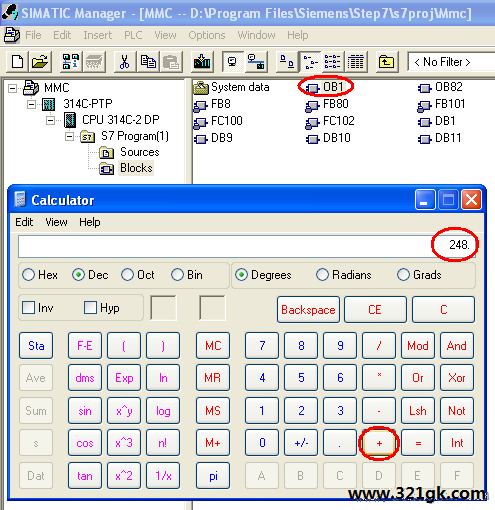Click the Open Project folder icon
Image resolution: width=495 pixels, height=510 pixels.
click(x=40, y=62)
